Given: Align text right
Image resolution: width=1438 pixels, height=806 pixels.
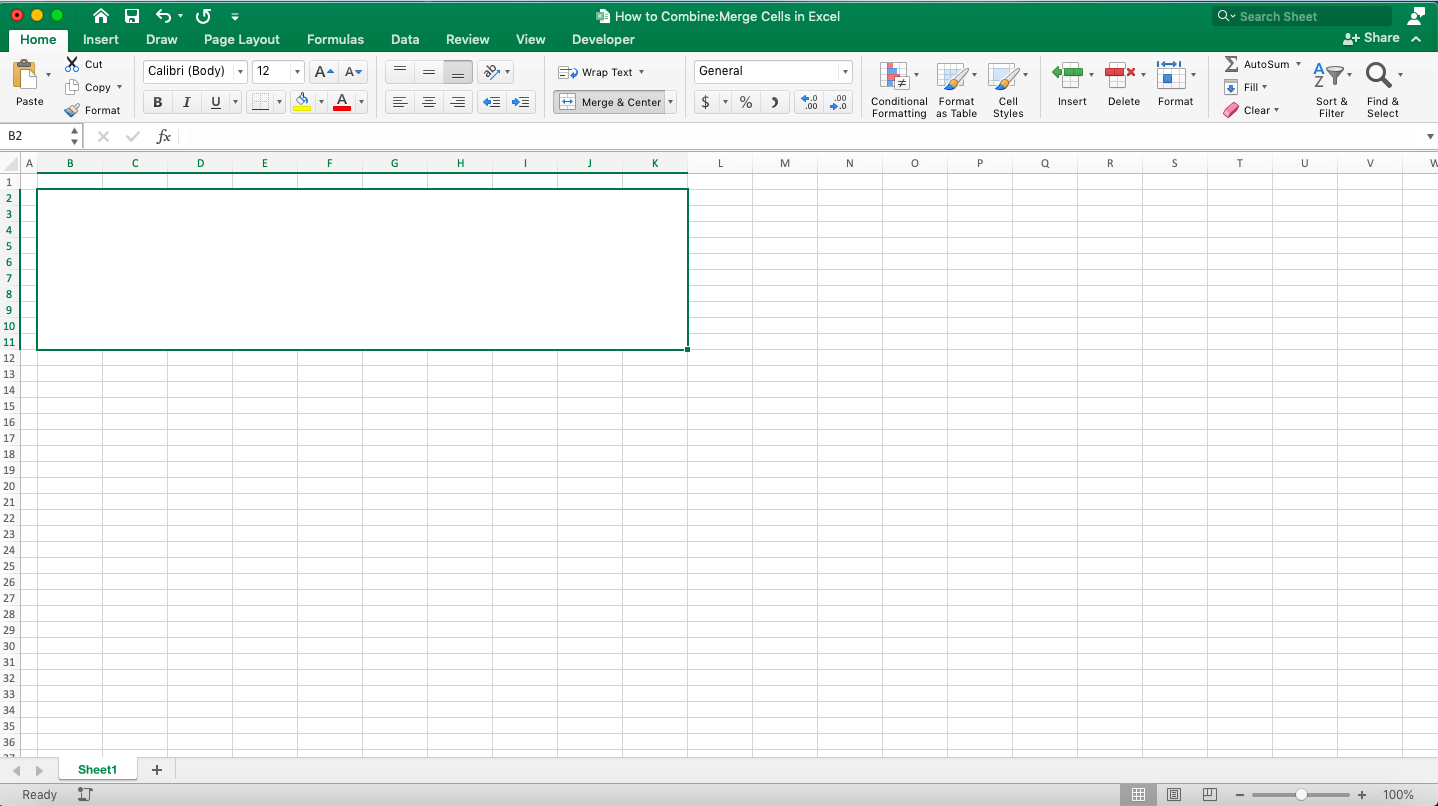Looking at the screenshot, I should [x=458, y=102].
